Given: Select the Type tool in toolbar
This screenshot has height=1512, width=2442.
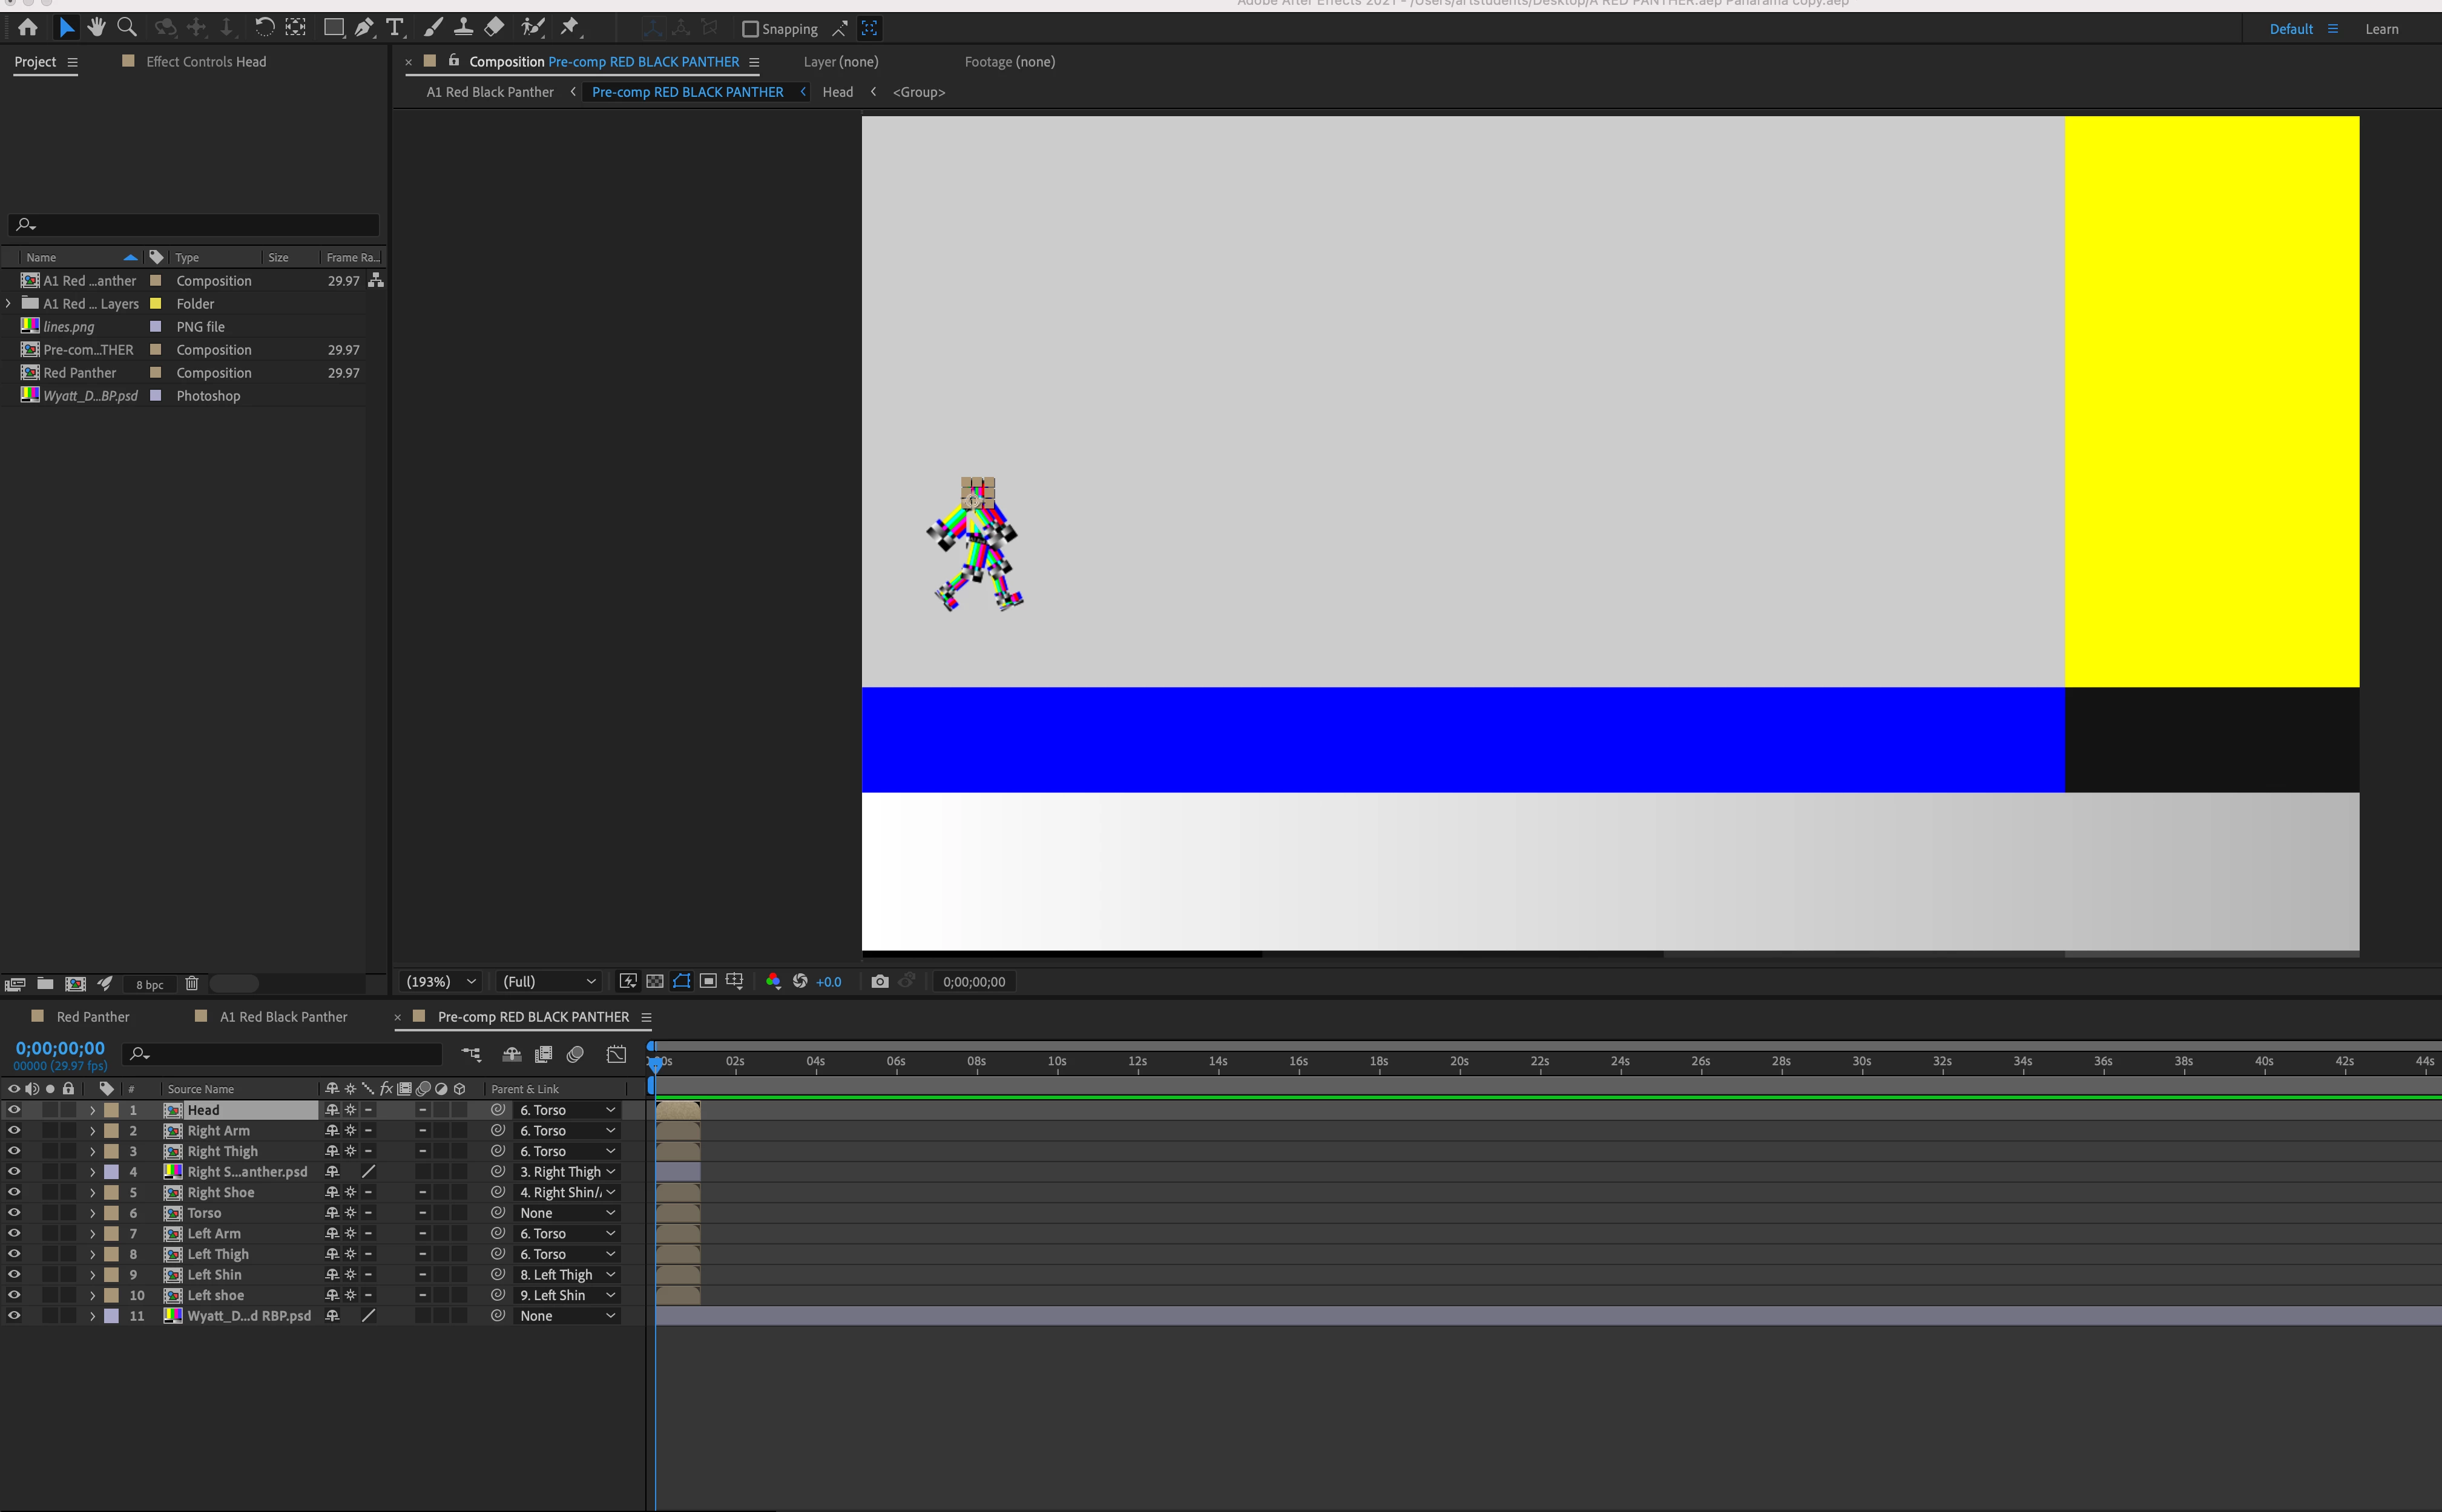Looking at the screenshot, I should (395, 28).
